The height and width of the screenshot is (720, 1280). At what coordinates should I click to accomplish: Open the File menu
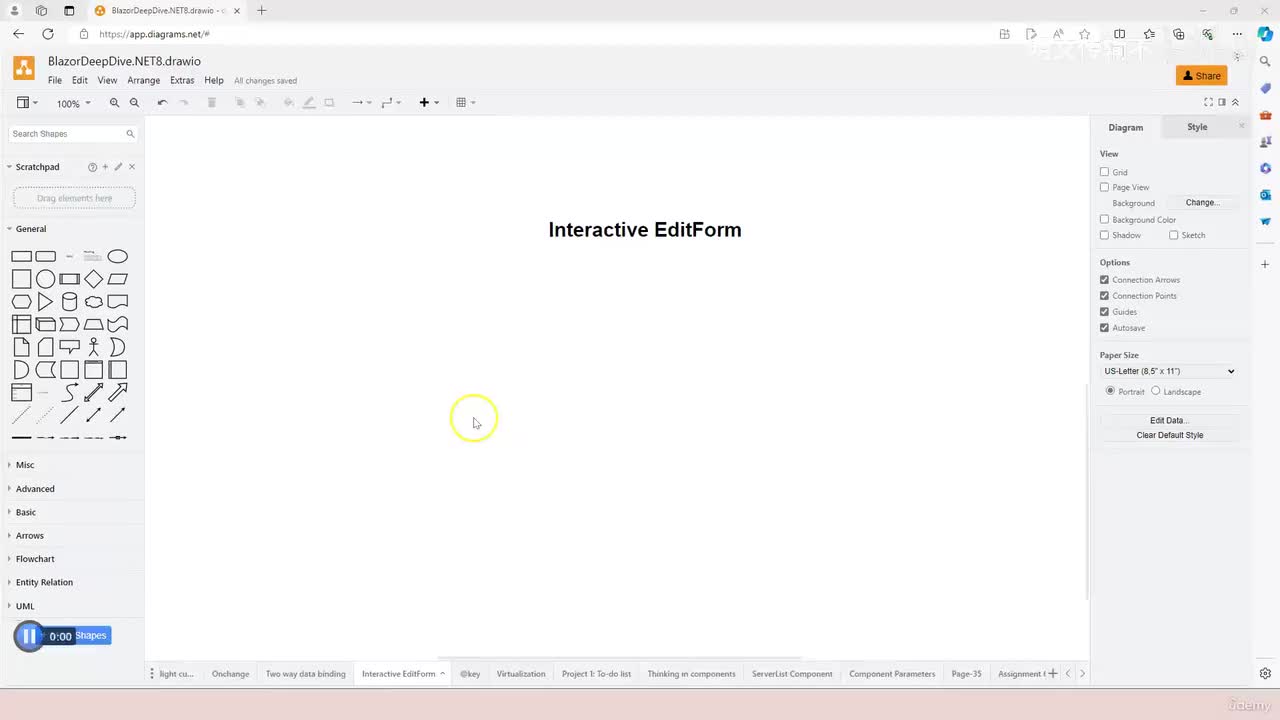point(55,80)
